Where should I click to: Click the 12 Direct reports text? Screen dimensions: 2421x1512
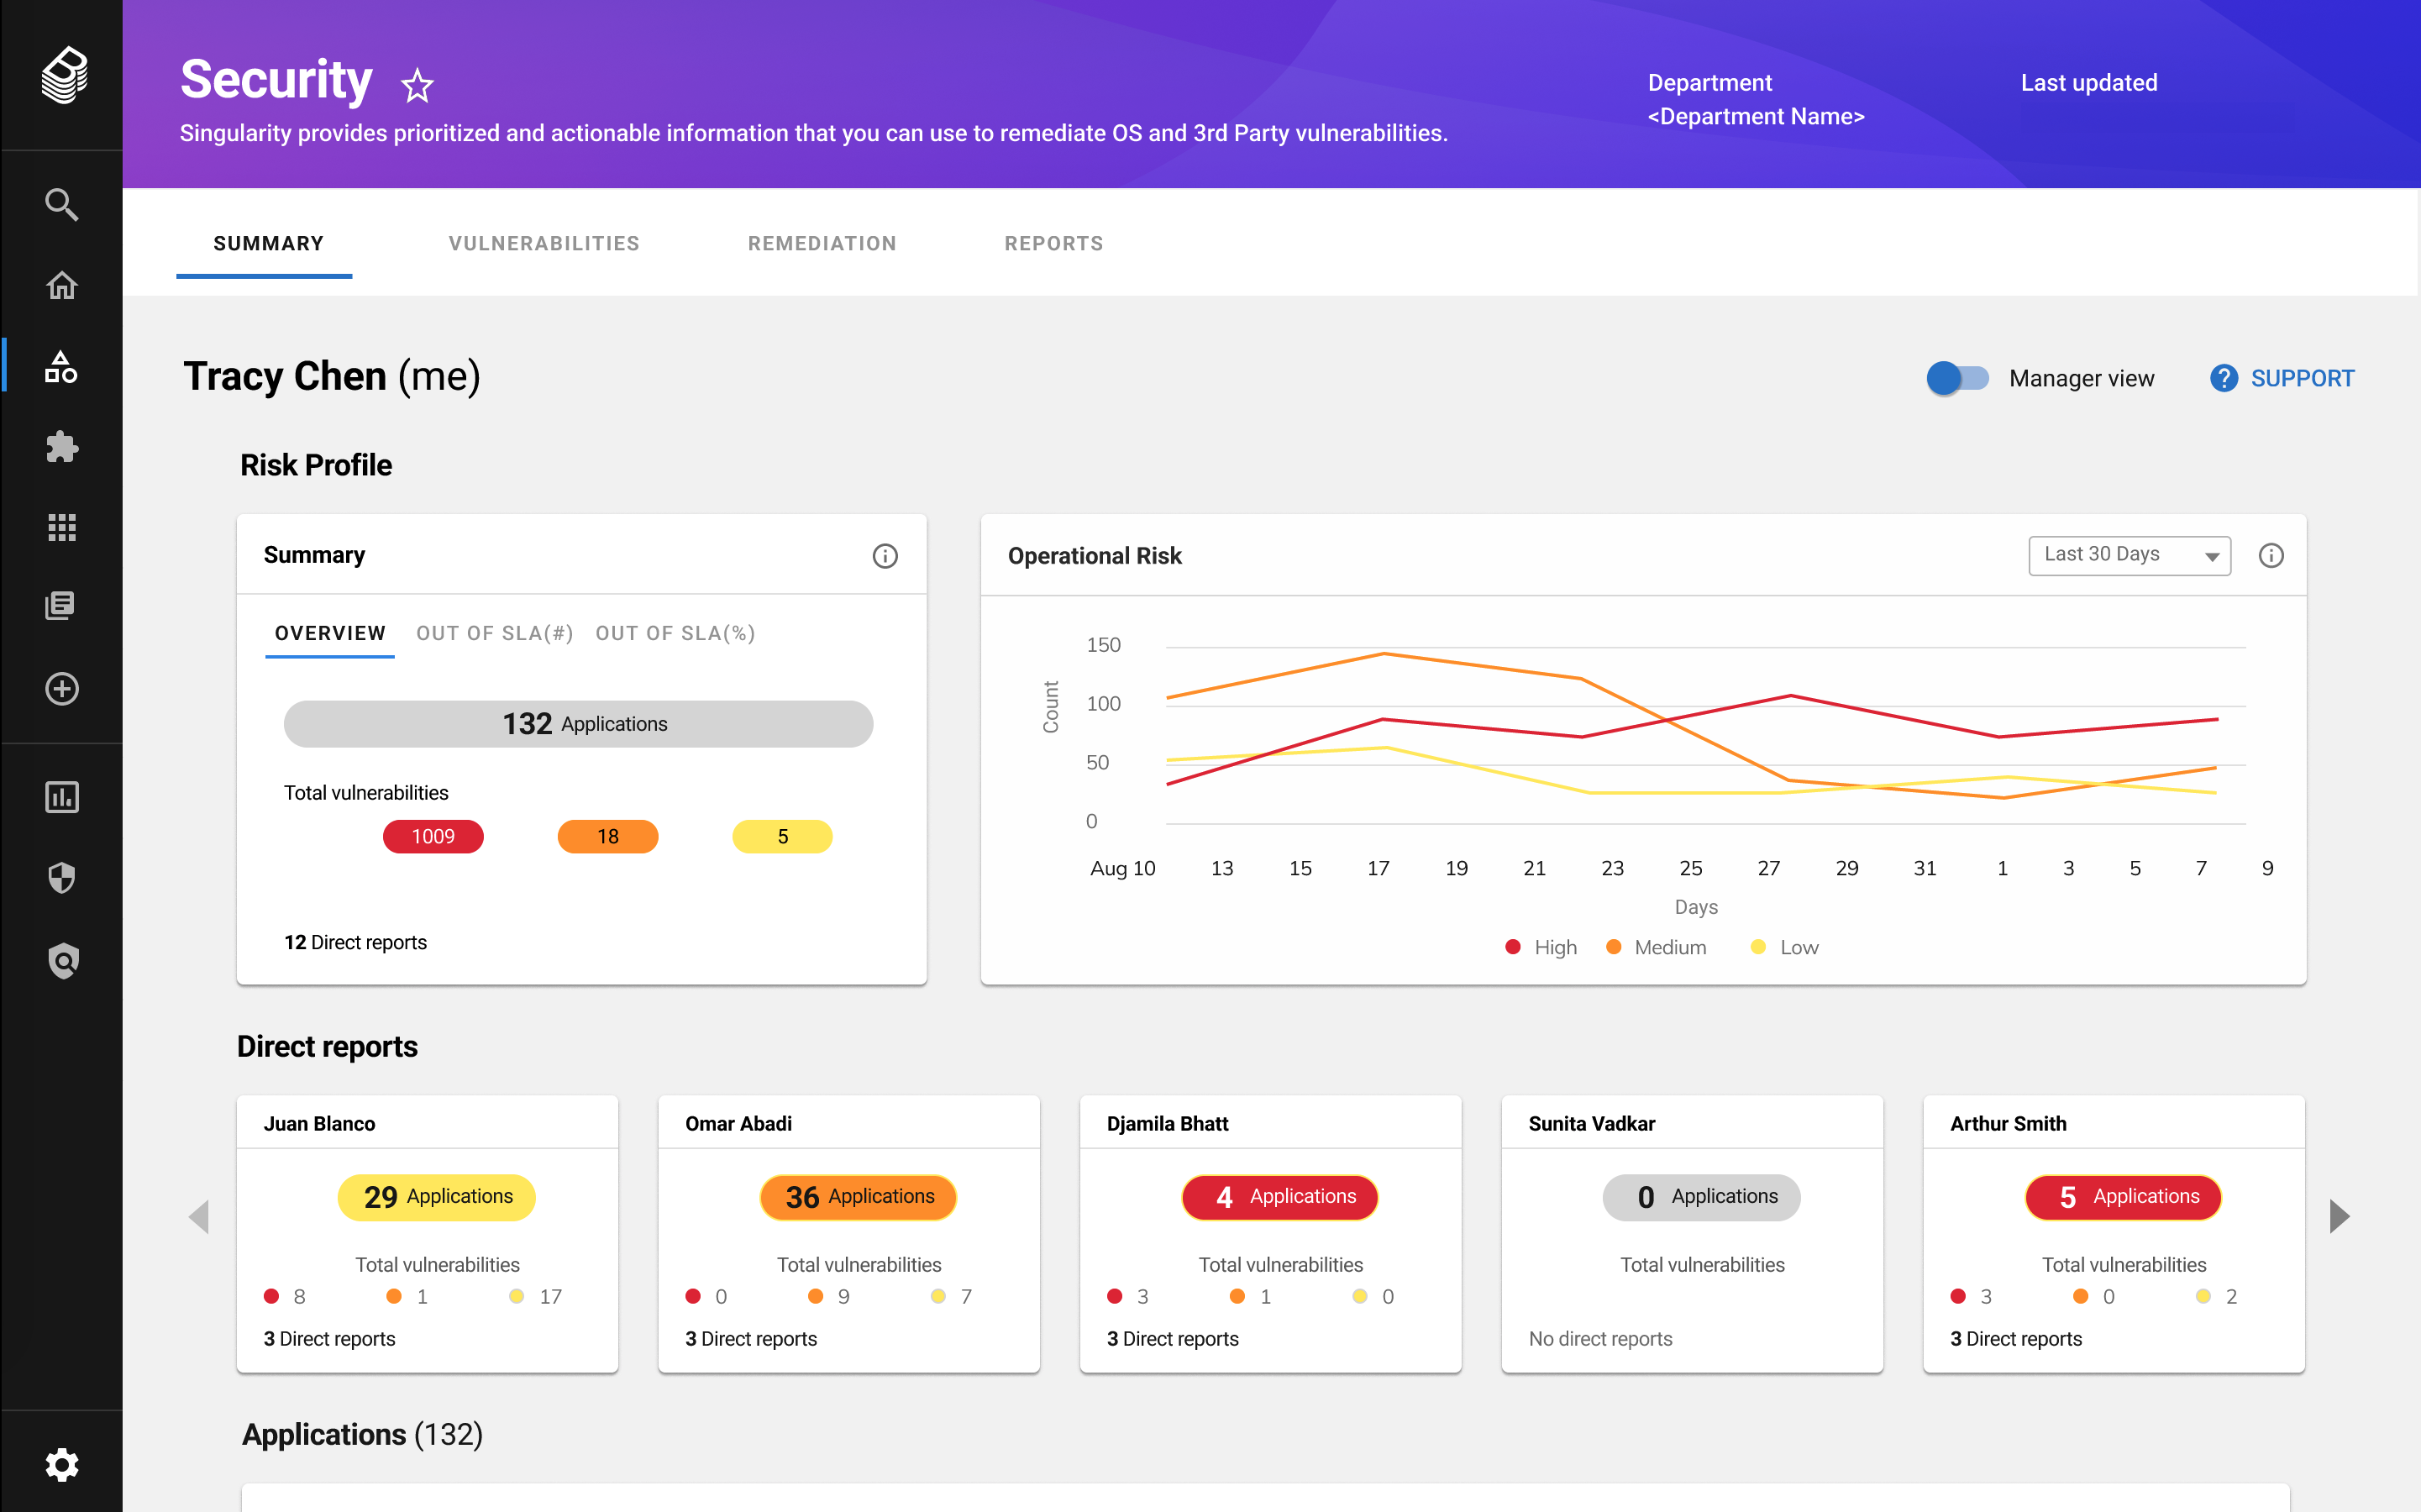click(x=355, y=942)
